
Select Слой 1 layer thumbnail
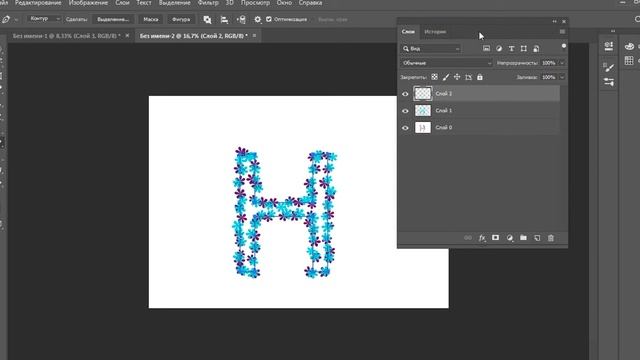coord(422,111)
